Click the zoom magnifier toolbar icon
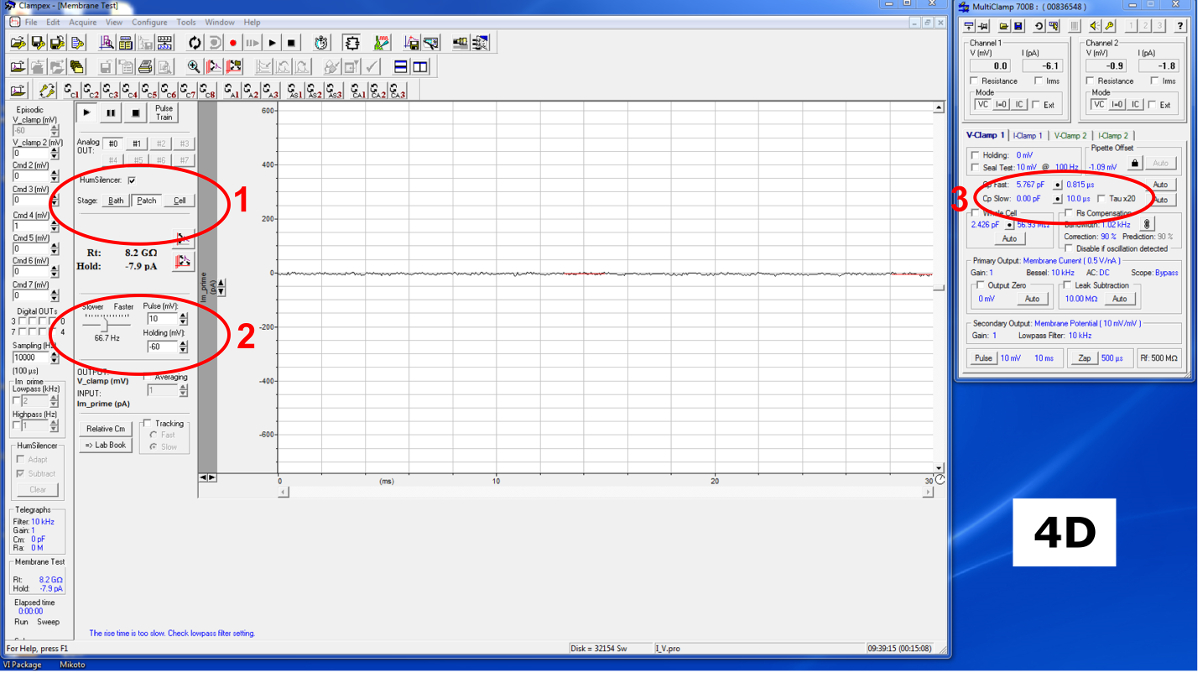 194,67
